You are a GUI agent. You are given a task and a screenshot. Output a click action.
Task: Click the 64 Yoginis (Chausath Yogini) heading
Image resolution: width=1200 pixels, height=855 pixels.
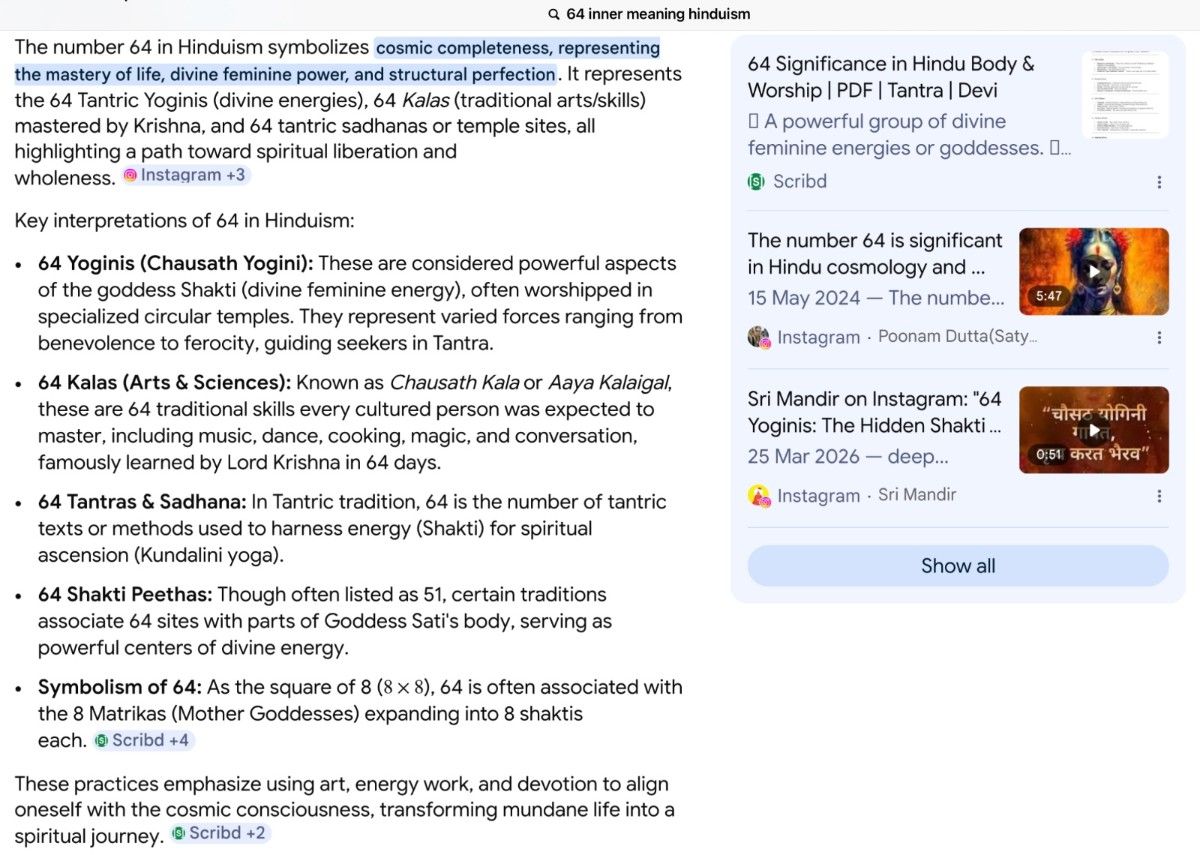(176, 263)
